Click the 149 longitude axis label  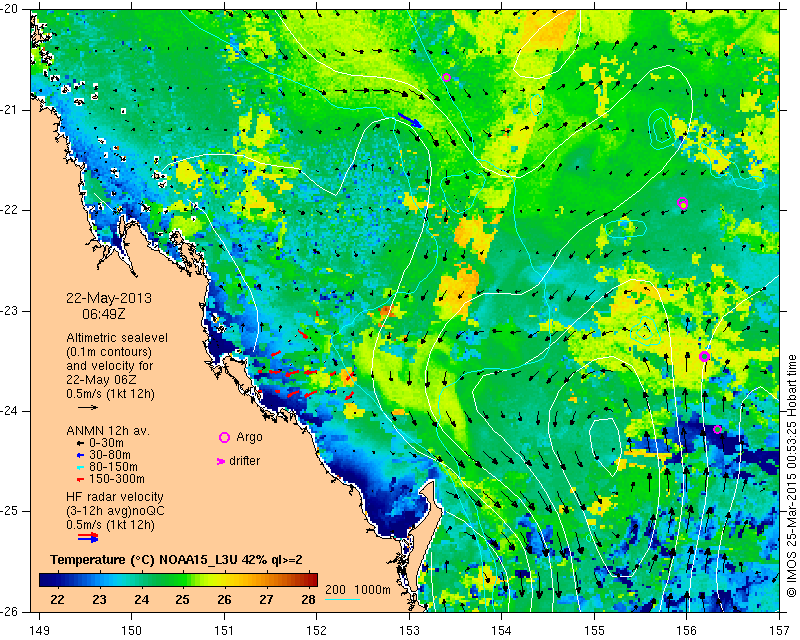click(40, 631)
